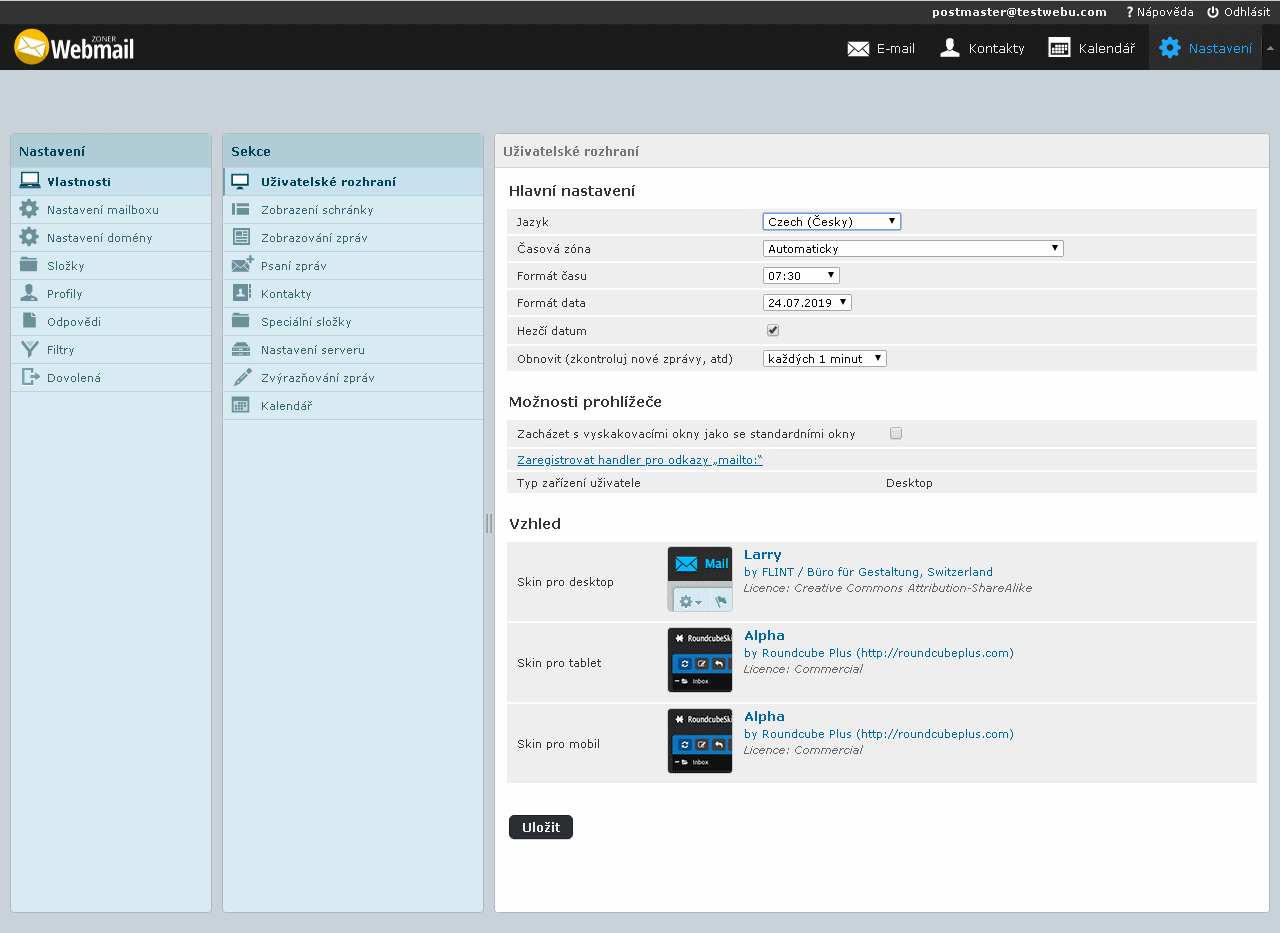Select the Larry skin thumbnail
1280x933 pixels.
699,579
